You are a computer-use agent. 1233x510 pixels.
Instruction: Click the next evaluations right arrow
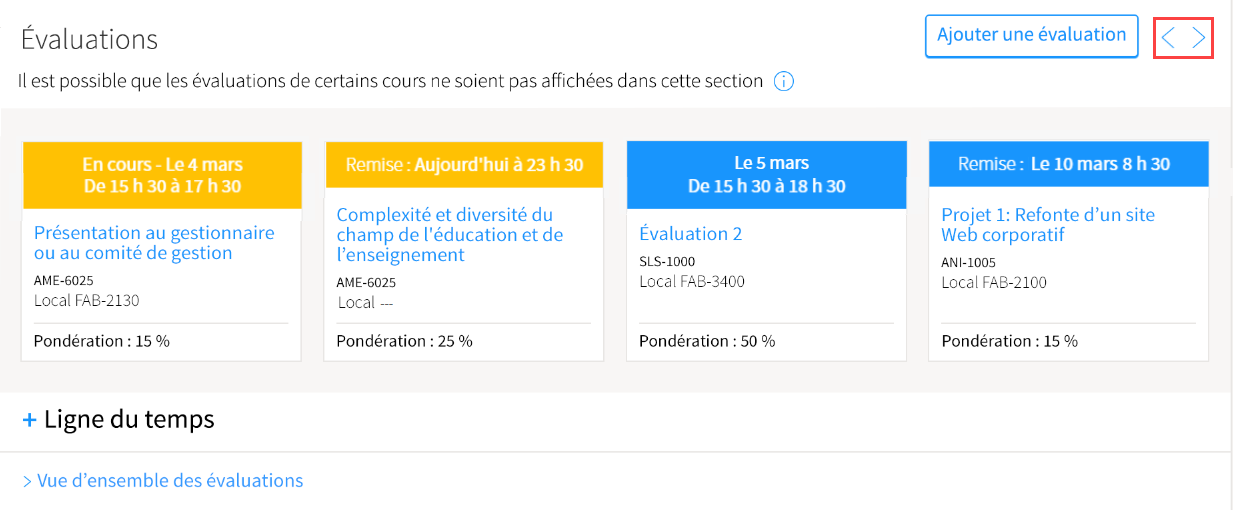pyautogui.click(x=1199, y=38)
